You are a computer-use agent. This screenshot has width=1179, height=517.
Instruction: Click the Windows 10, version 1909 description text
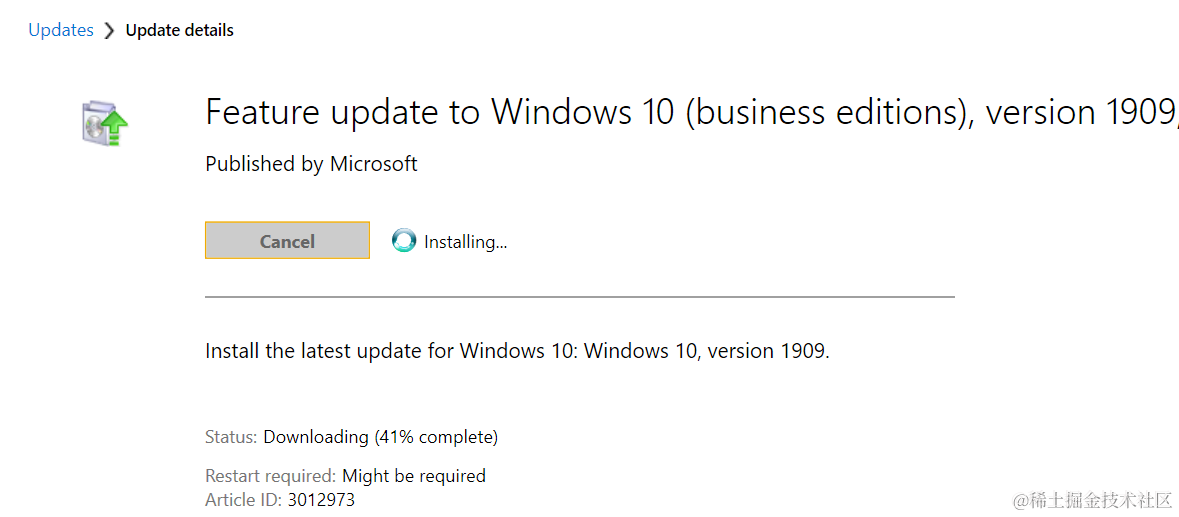click(x=706, y=351)
